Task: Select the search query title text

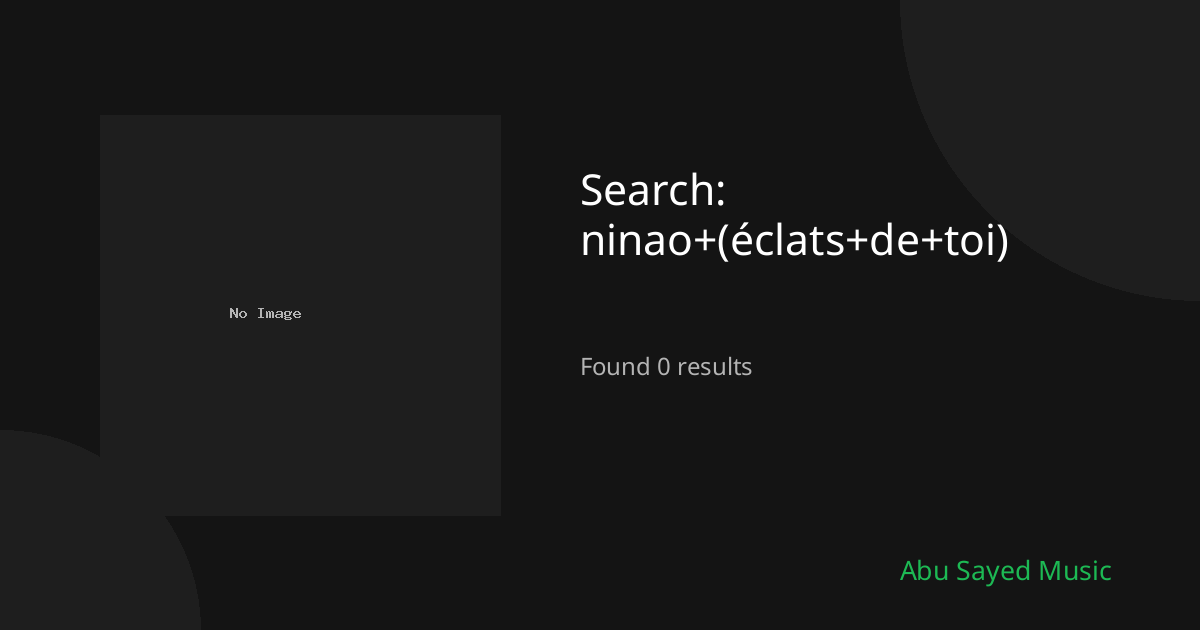Action: 795,215
